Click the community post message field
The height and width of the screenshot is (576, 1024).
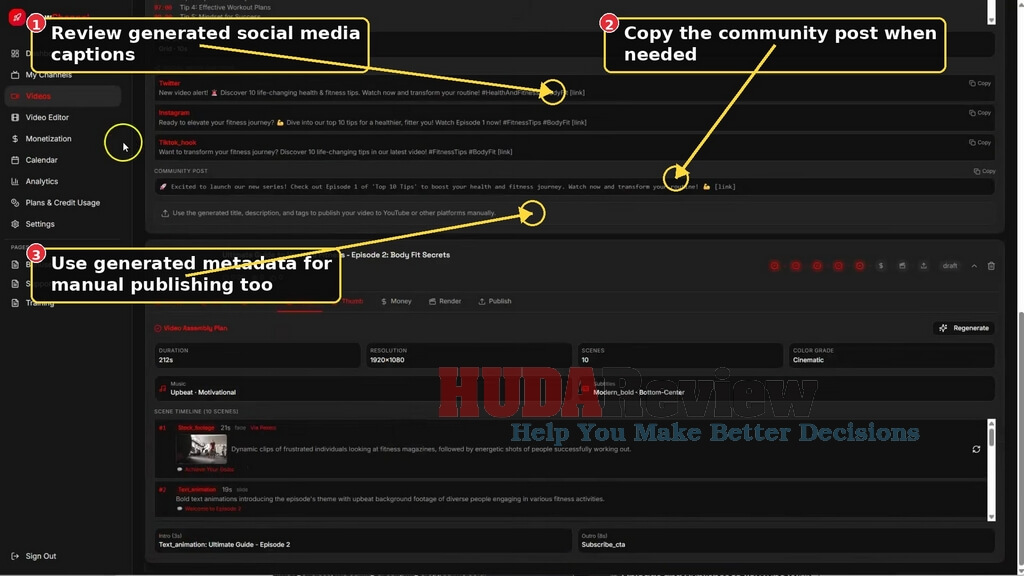point(574,187)
